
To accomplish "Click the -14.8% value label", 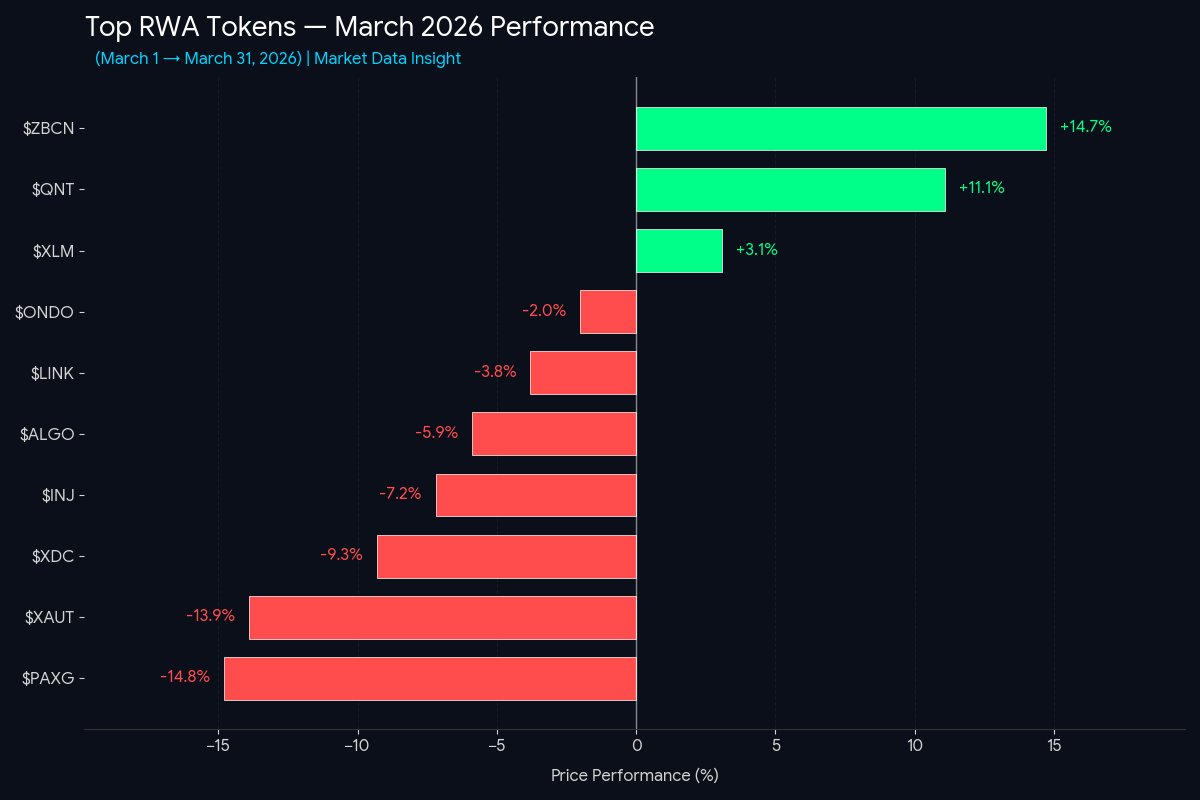I will point(185,677).
